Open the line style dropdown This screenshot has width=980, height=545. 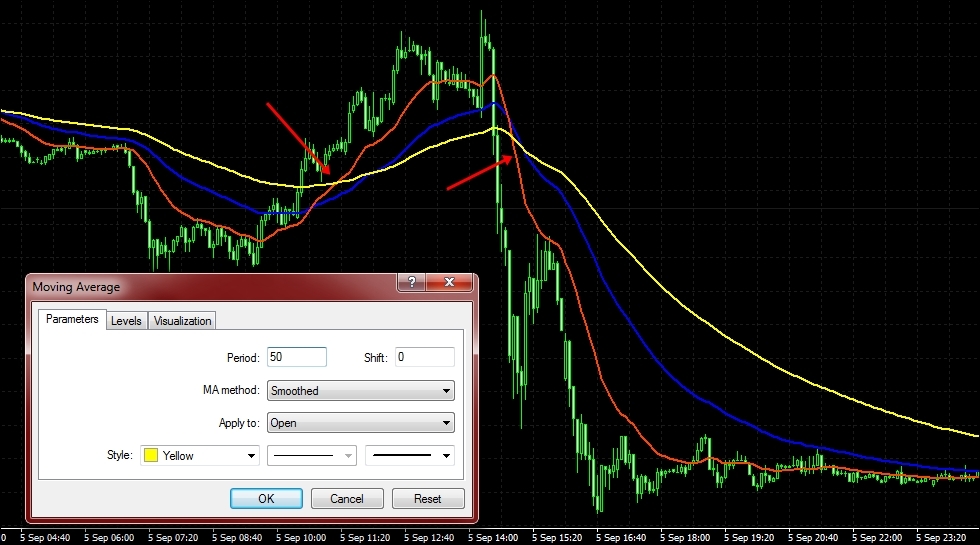pos(312,456)
